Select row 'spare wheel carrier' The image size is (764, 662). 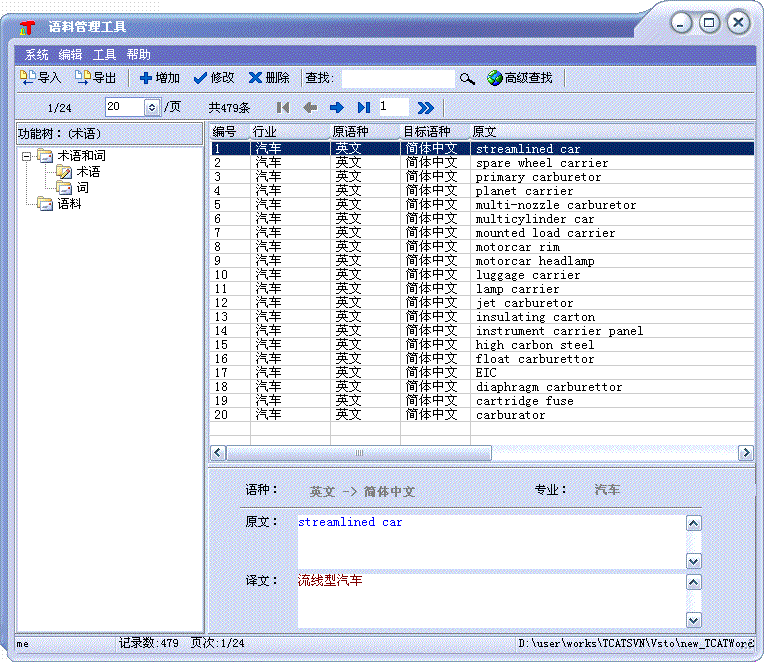[x=482, y=163]
